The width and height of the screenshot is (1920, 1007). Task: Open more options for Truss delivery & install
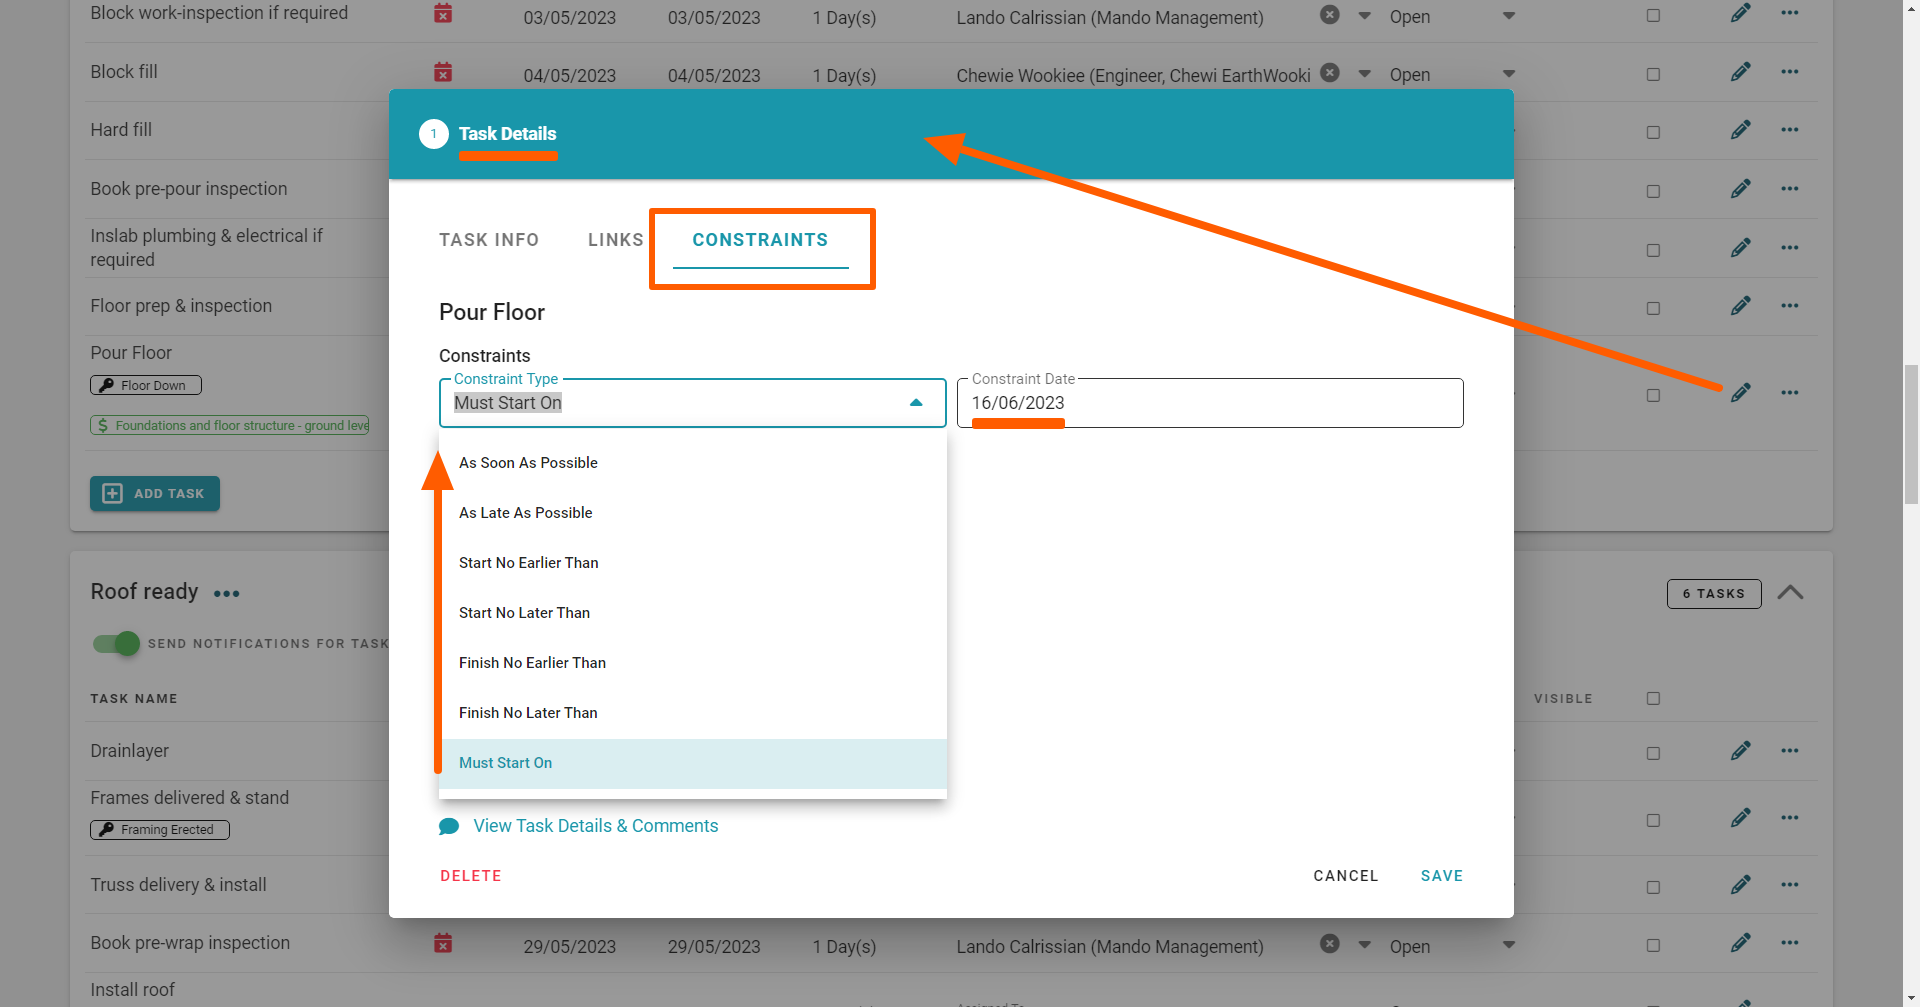coord(1790,885)
